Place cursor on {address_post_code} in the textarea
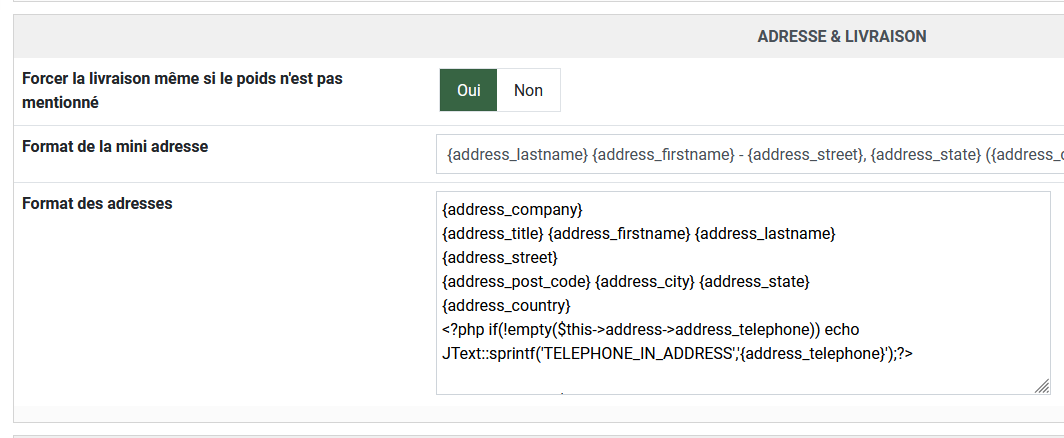The height and width of the screenshot is (438, 1064). coord(516,281)
